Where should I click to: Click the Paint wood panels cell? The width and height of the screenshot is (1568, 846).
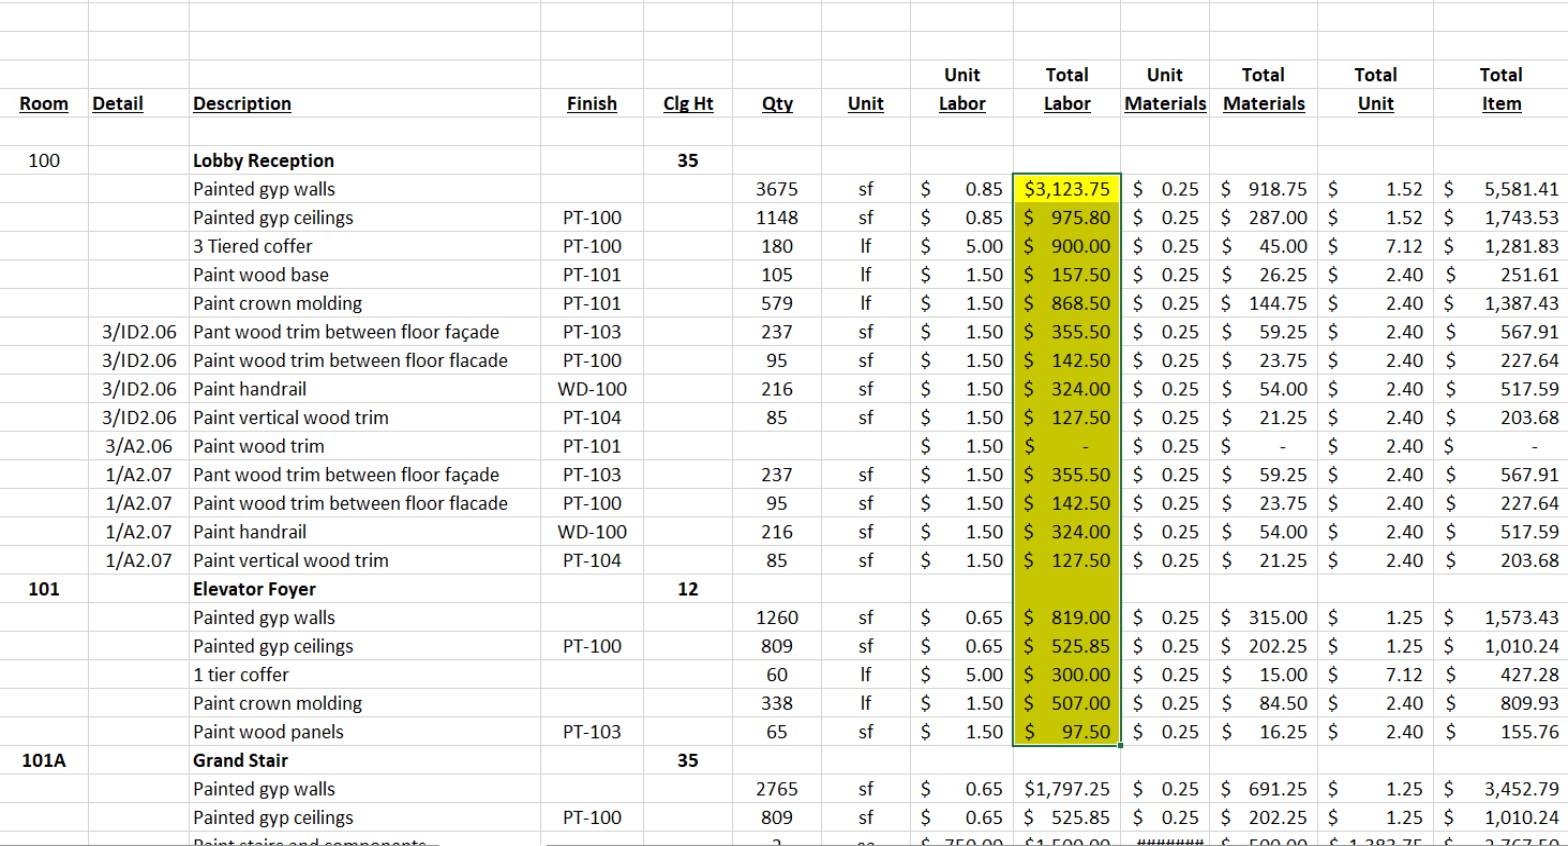pyautogui.click(x=268, y=732)
